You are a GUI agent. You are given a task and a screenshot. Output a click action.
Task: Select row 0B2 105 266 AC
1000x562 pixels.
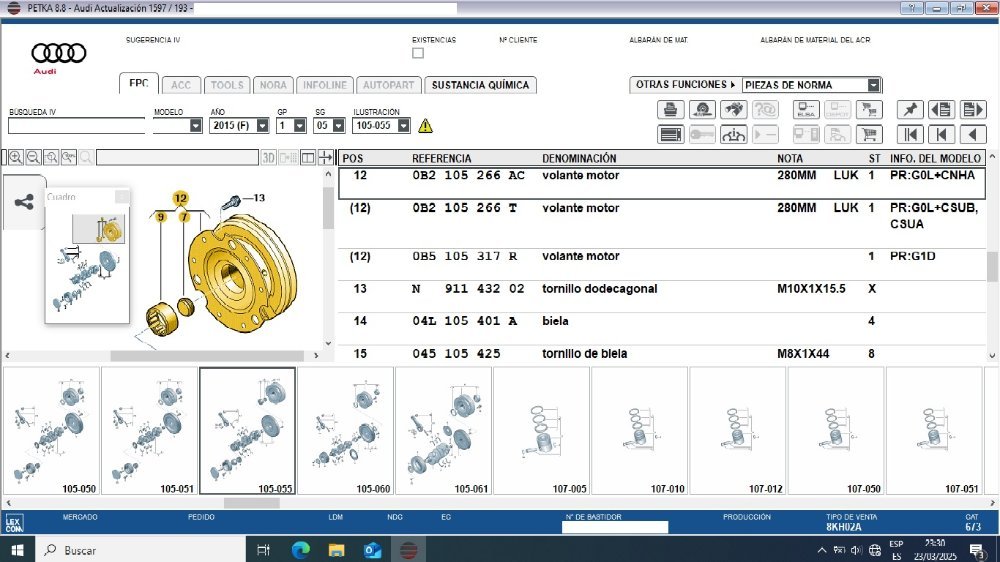662,184
